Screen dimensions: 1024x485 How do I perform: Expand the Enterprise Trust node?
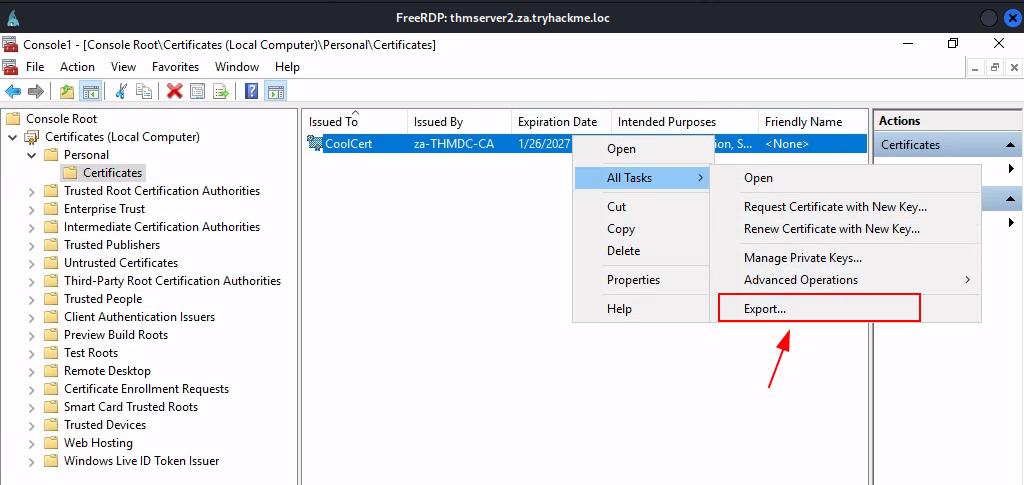coord(32,210)
